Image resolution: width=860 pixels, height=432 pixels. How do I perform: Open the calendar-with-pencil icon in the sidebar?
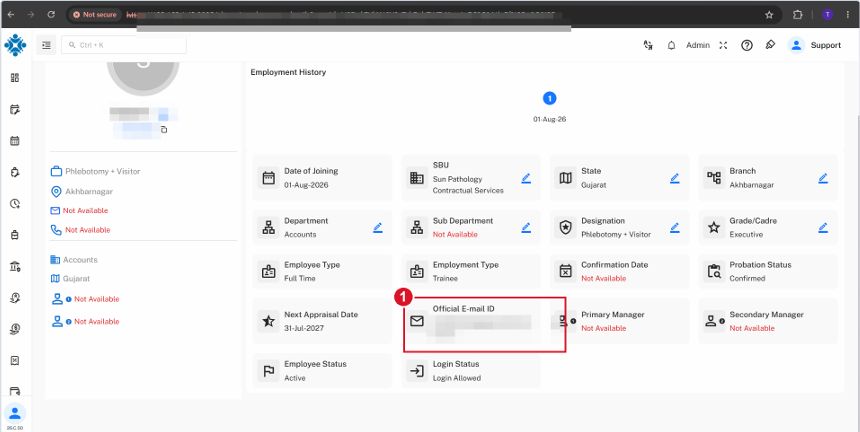point(15,110)
